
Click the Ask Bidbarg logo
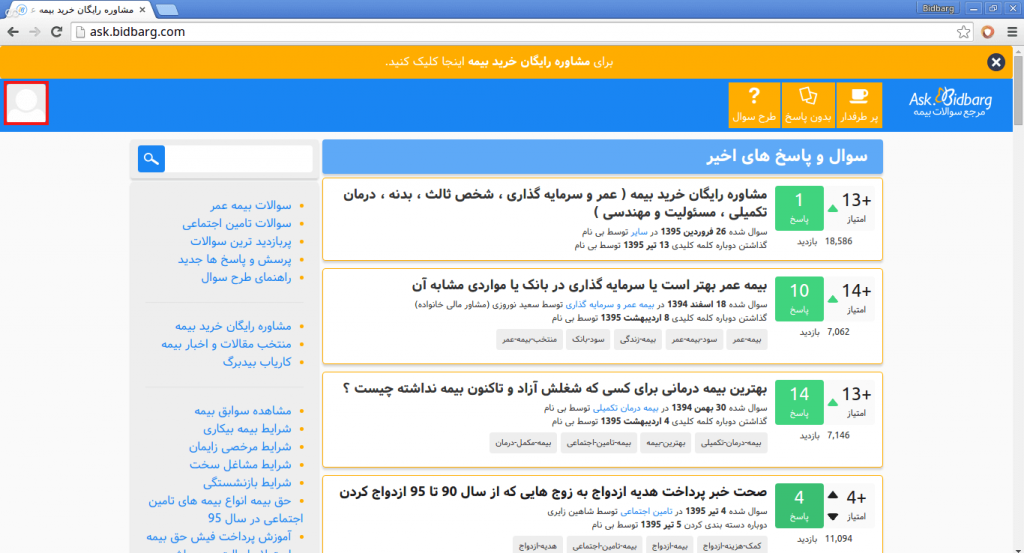(950, 103)
